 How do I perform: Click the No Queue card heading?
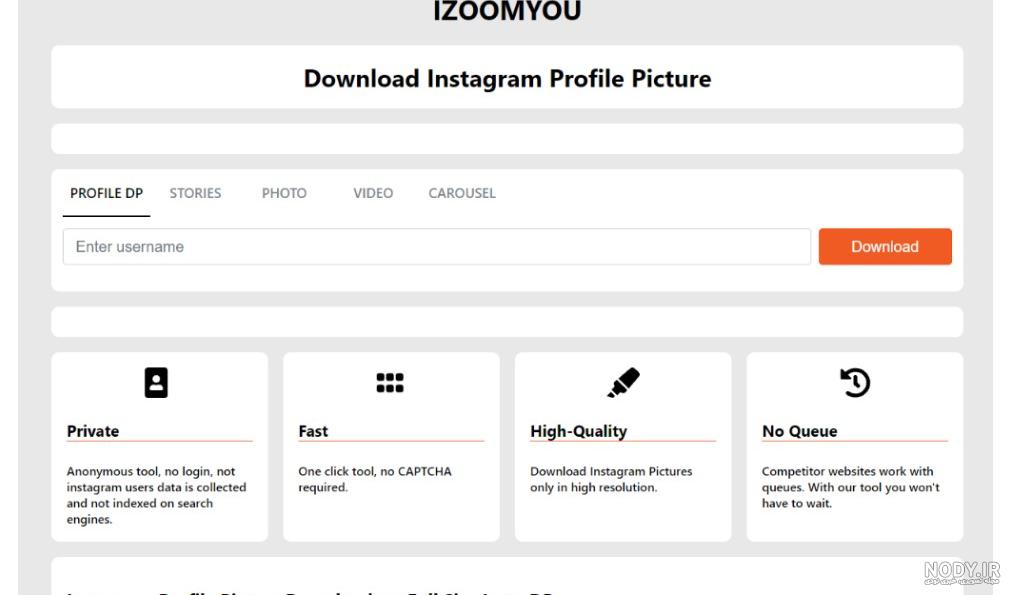tap(800, 431)
